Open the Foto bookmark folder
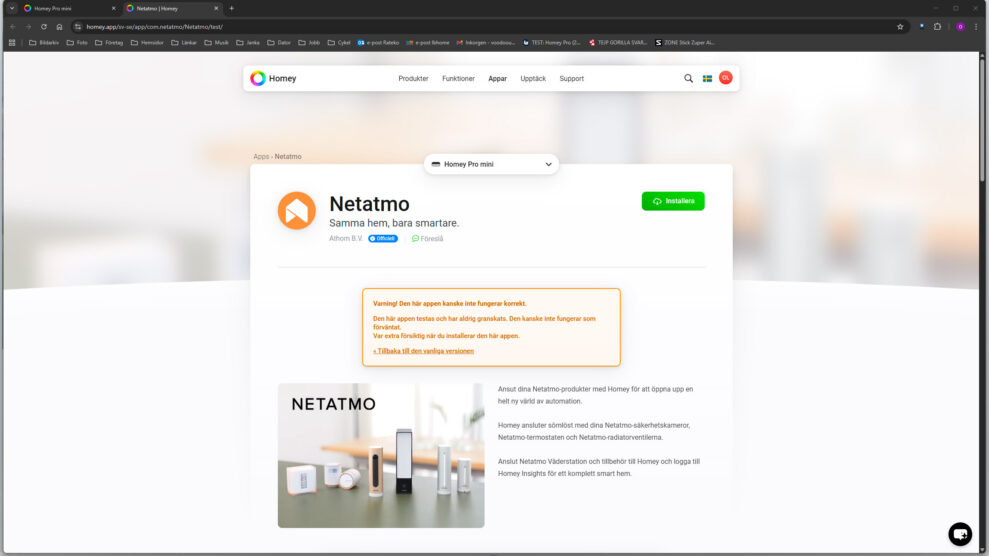Image resolution: width=989 pixels, height=556 pixels. click(x=77, y=43)
